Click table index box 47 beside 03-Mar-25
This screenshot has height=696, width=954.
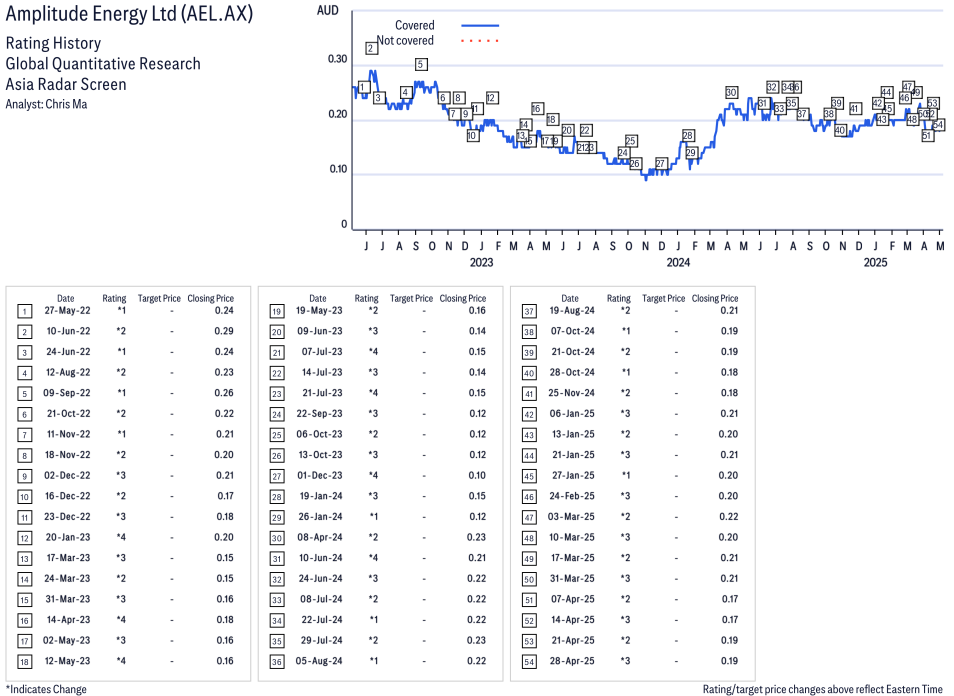pyautogui.click(x=529, y=518)
